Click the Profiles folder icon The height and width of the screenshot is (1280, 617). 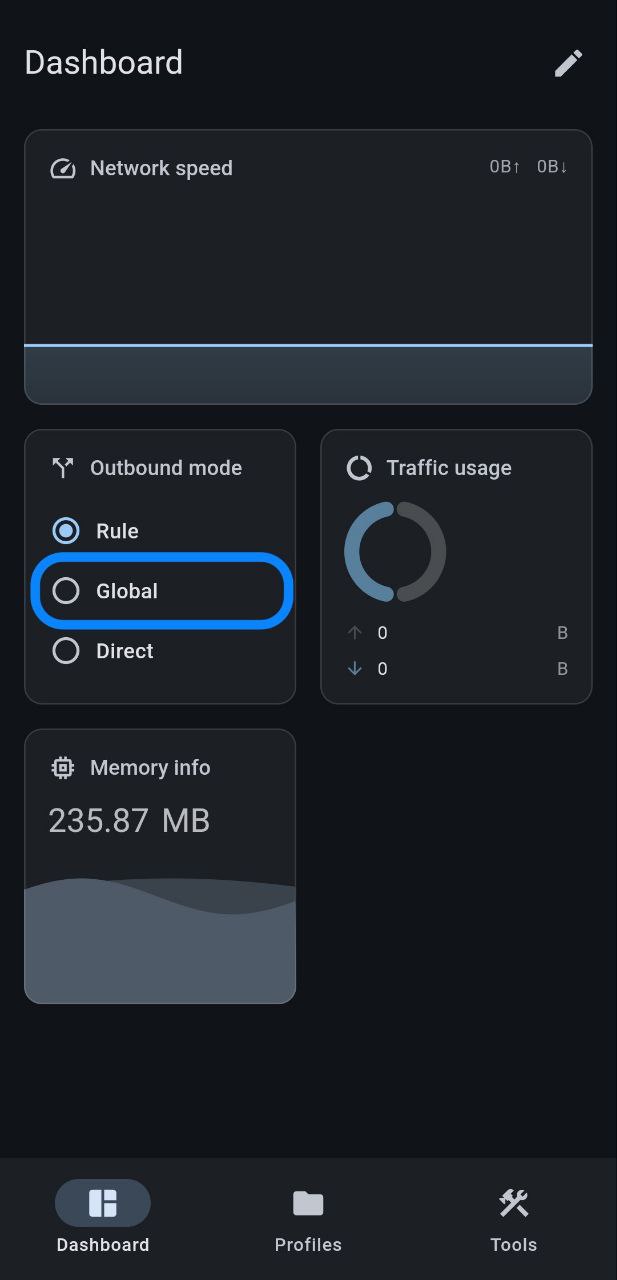pyautogui.click(x=308, y=1203)
